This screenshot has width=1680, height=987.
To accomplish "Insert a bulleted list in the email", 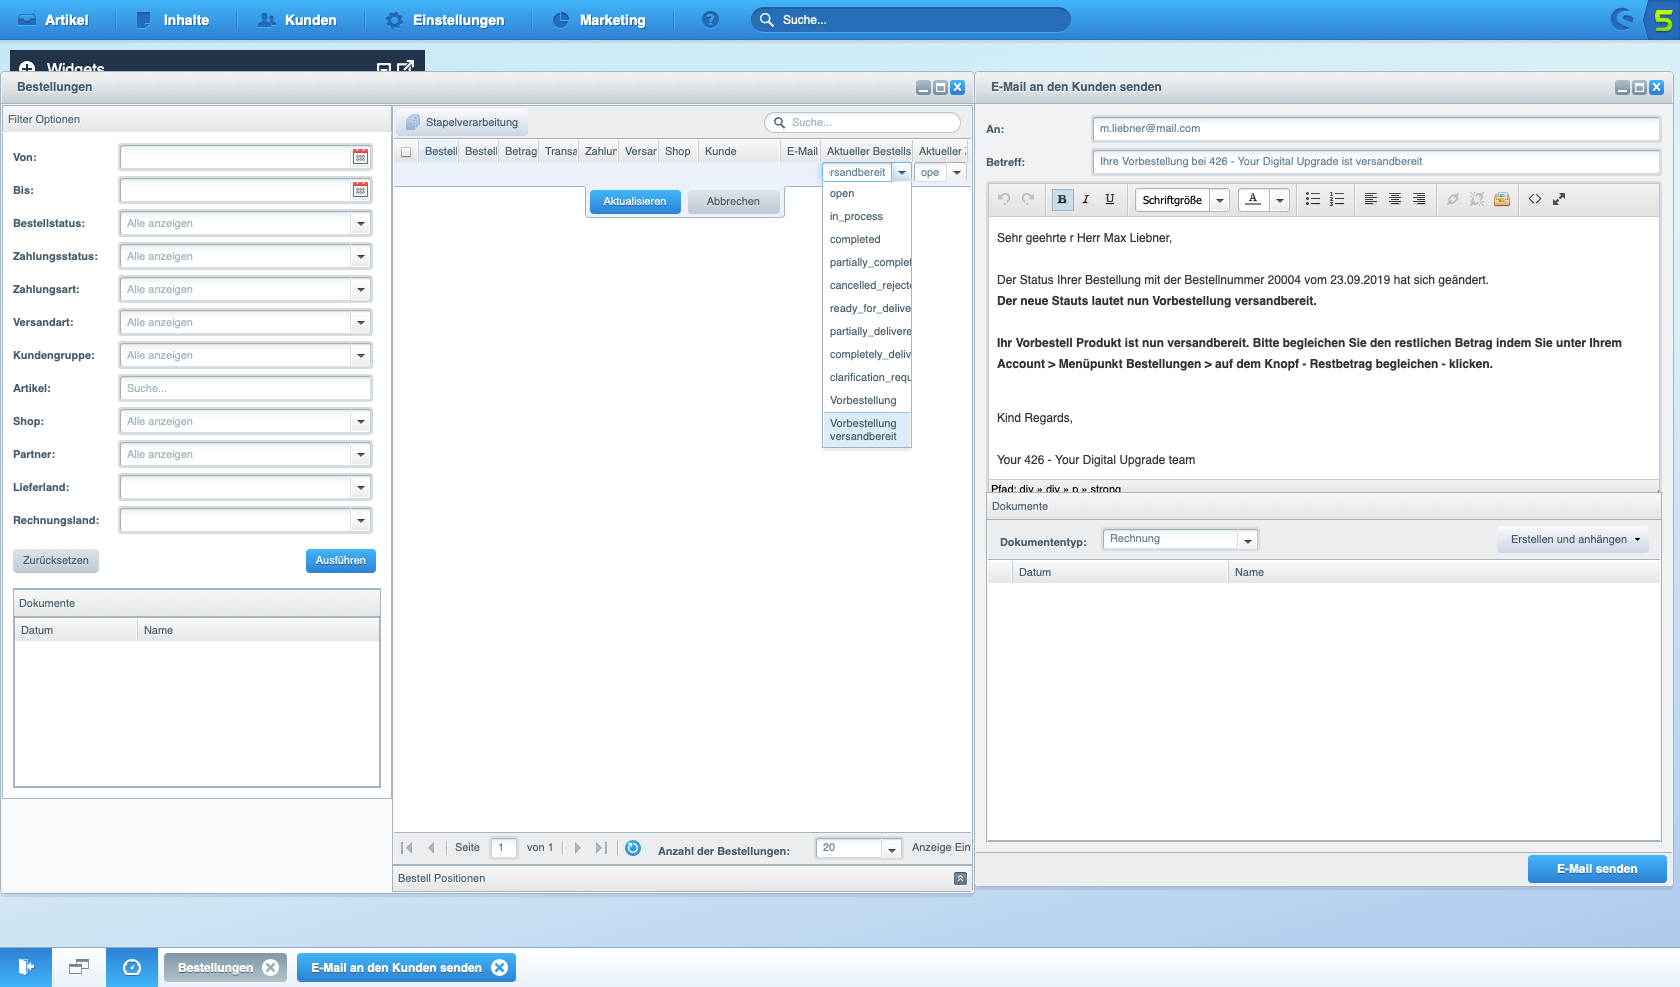I will point(1313,199).
